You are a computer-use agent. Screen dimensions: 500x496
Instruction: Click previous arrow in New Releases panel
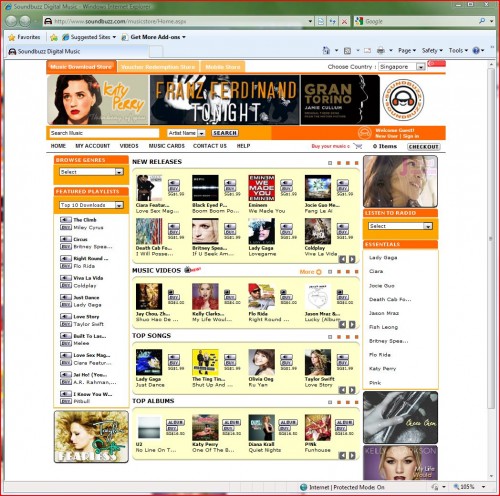342,259
